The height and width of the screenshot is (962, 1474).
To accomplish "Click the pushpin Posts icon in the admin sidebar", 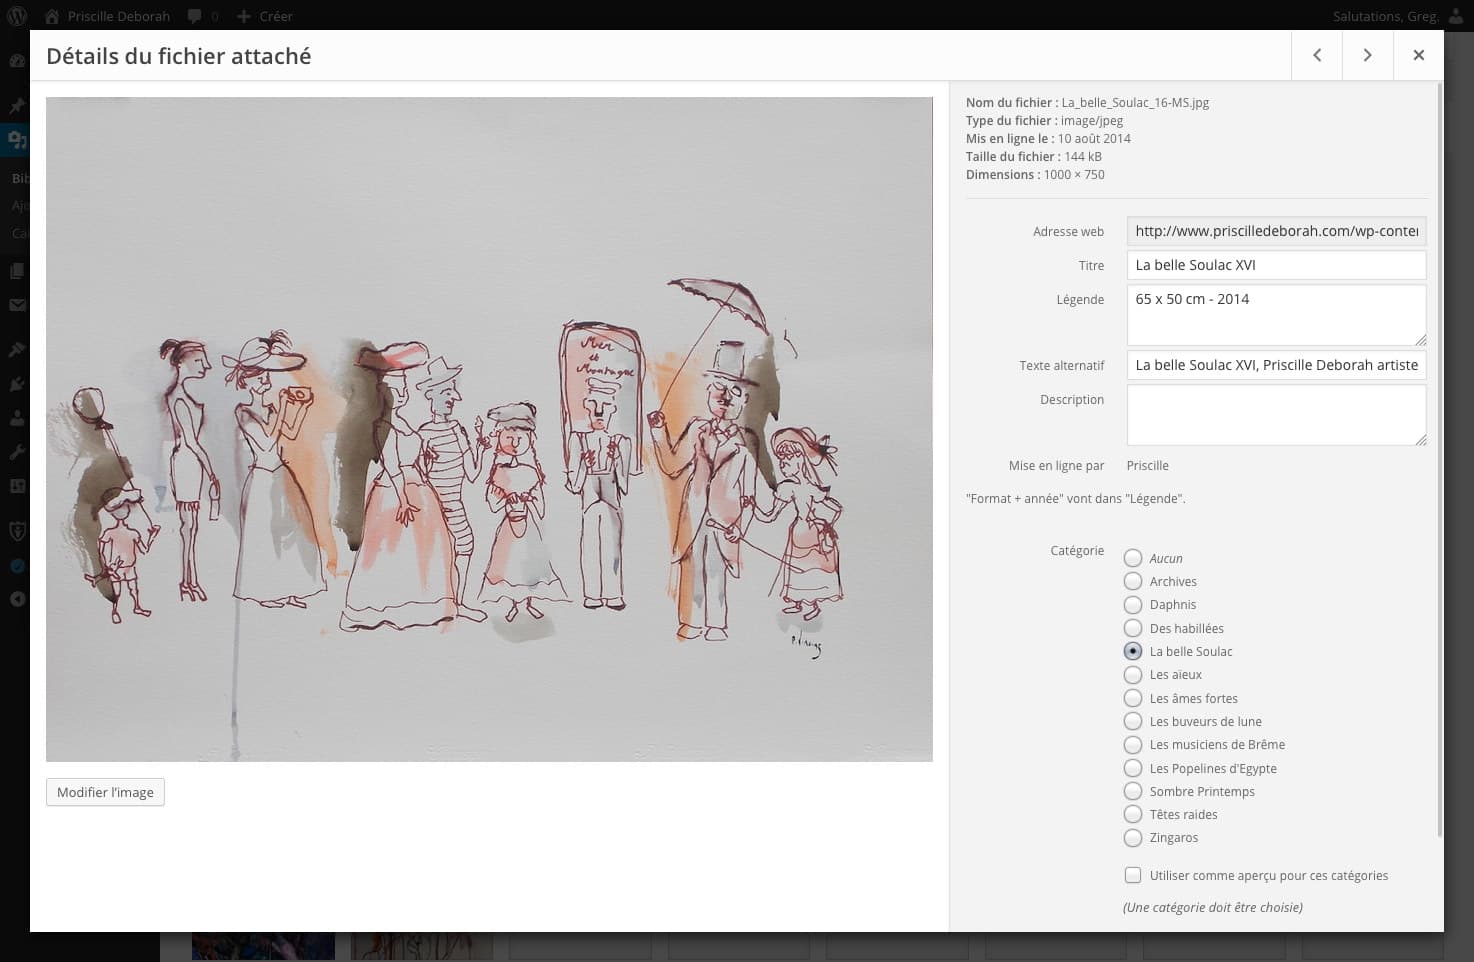I will click(17, 105).
